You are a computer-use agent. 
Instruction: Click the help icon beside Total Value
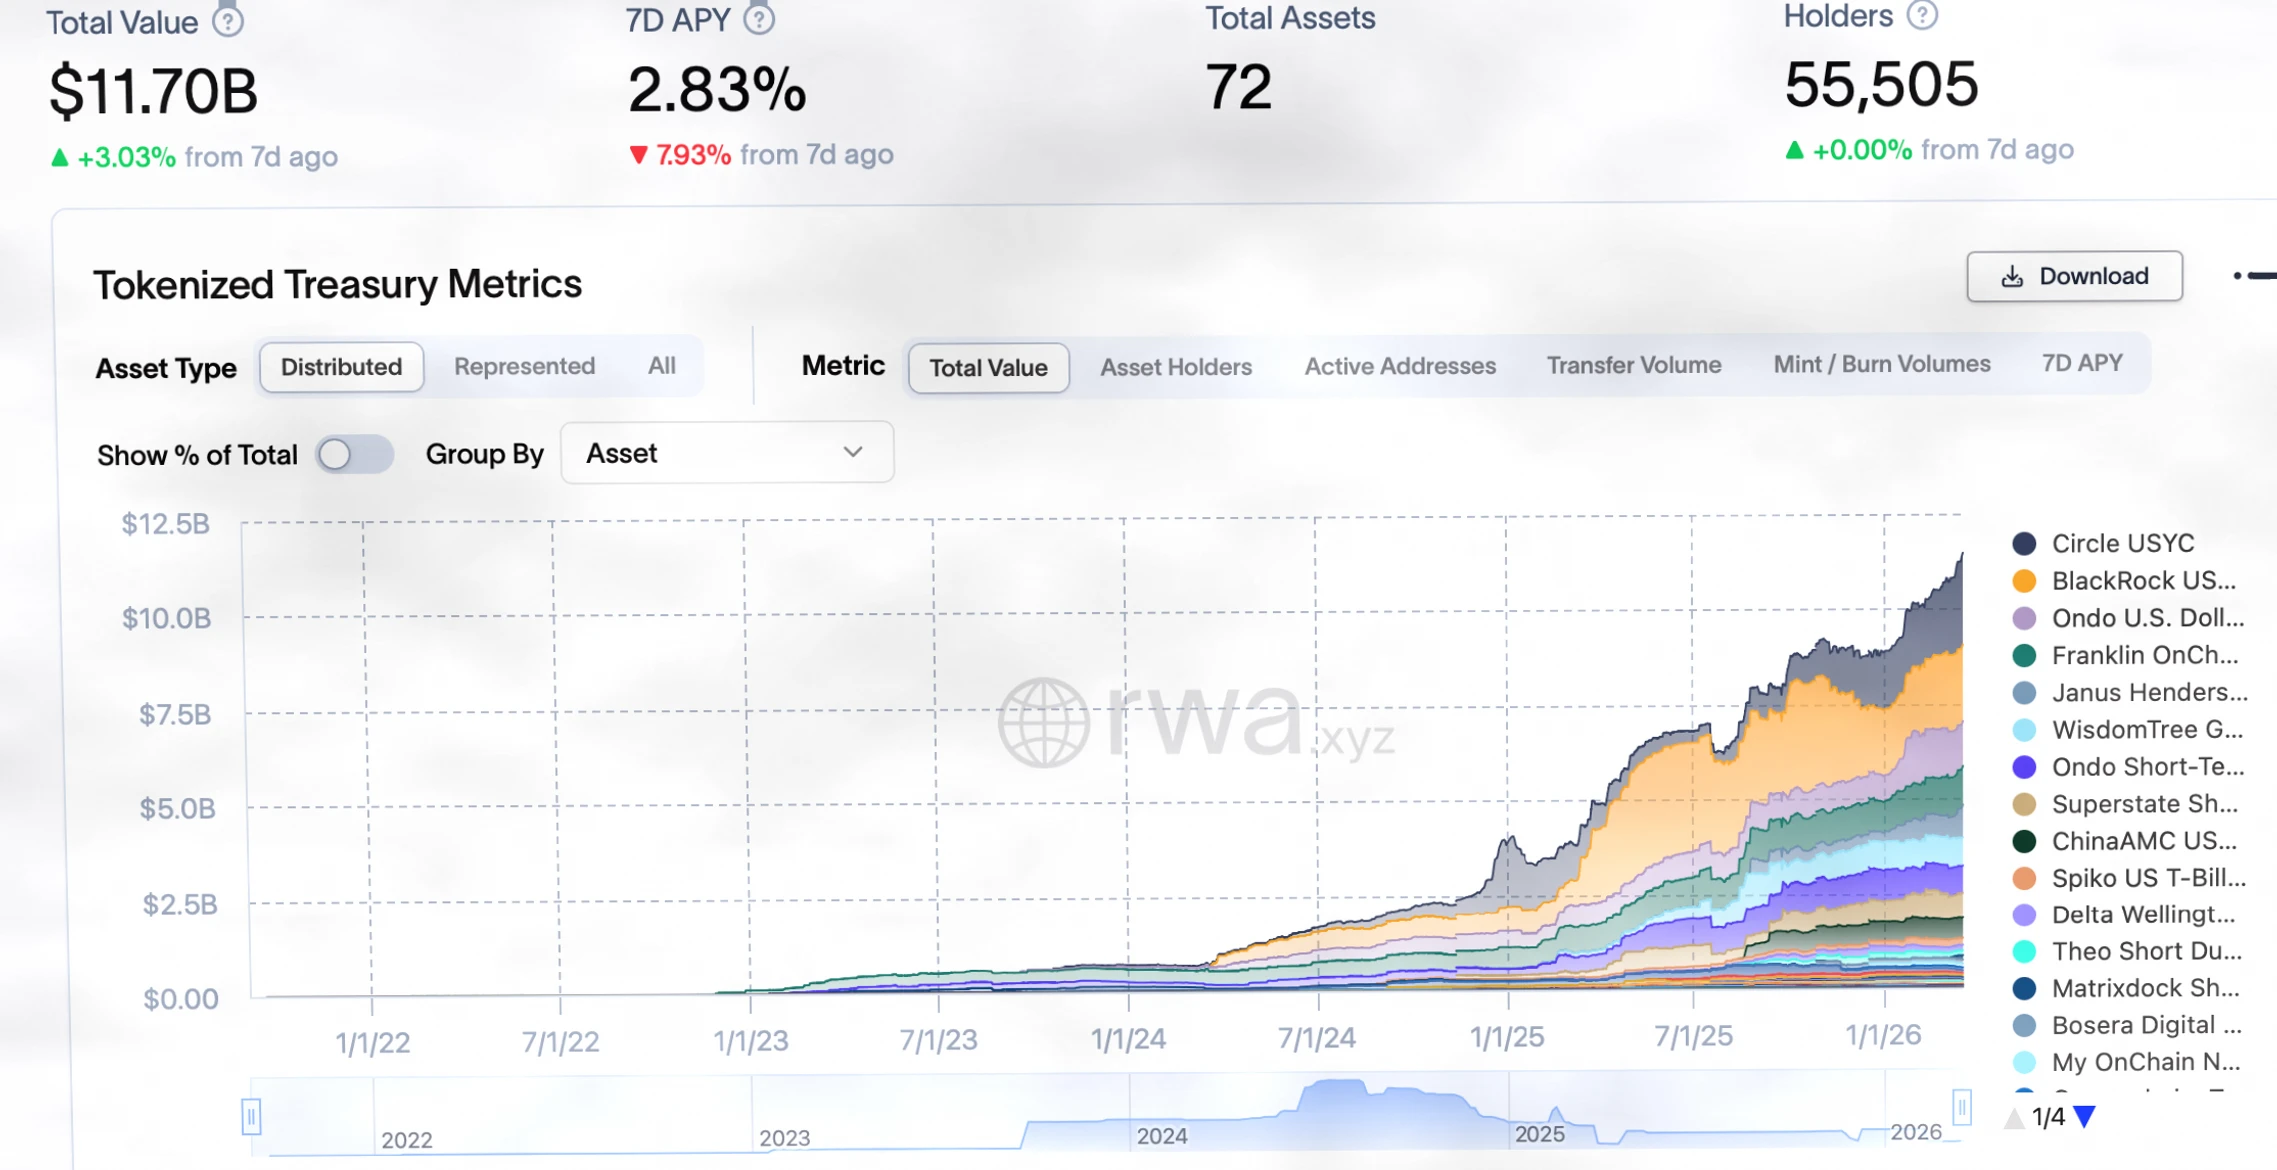tap(228, 21)
